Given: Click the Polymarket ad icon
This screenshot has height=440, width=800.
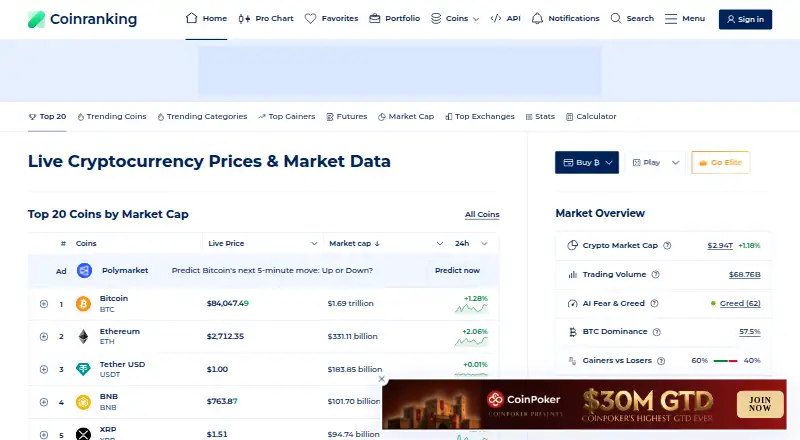Looking at the screenshot, I should click(x=84, y=271).
